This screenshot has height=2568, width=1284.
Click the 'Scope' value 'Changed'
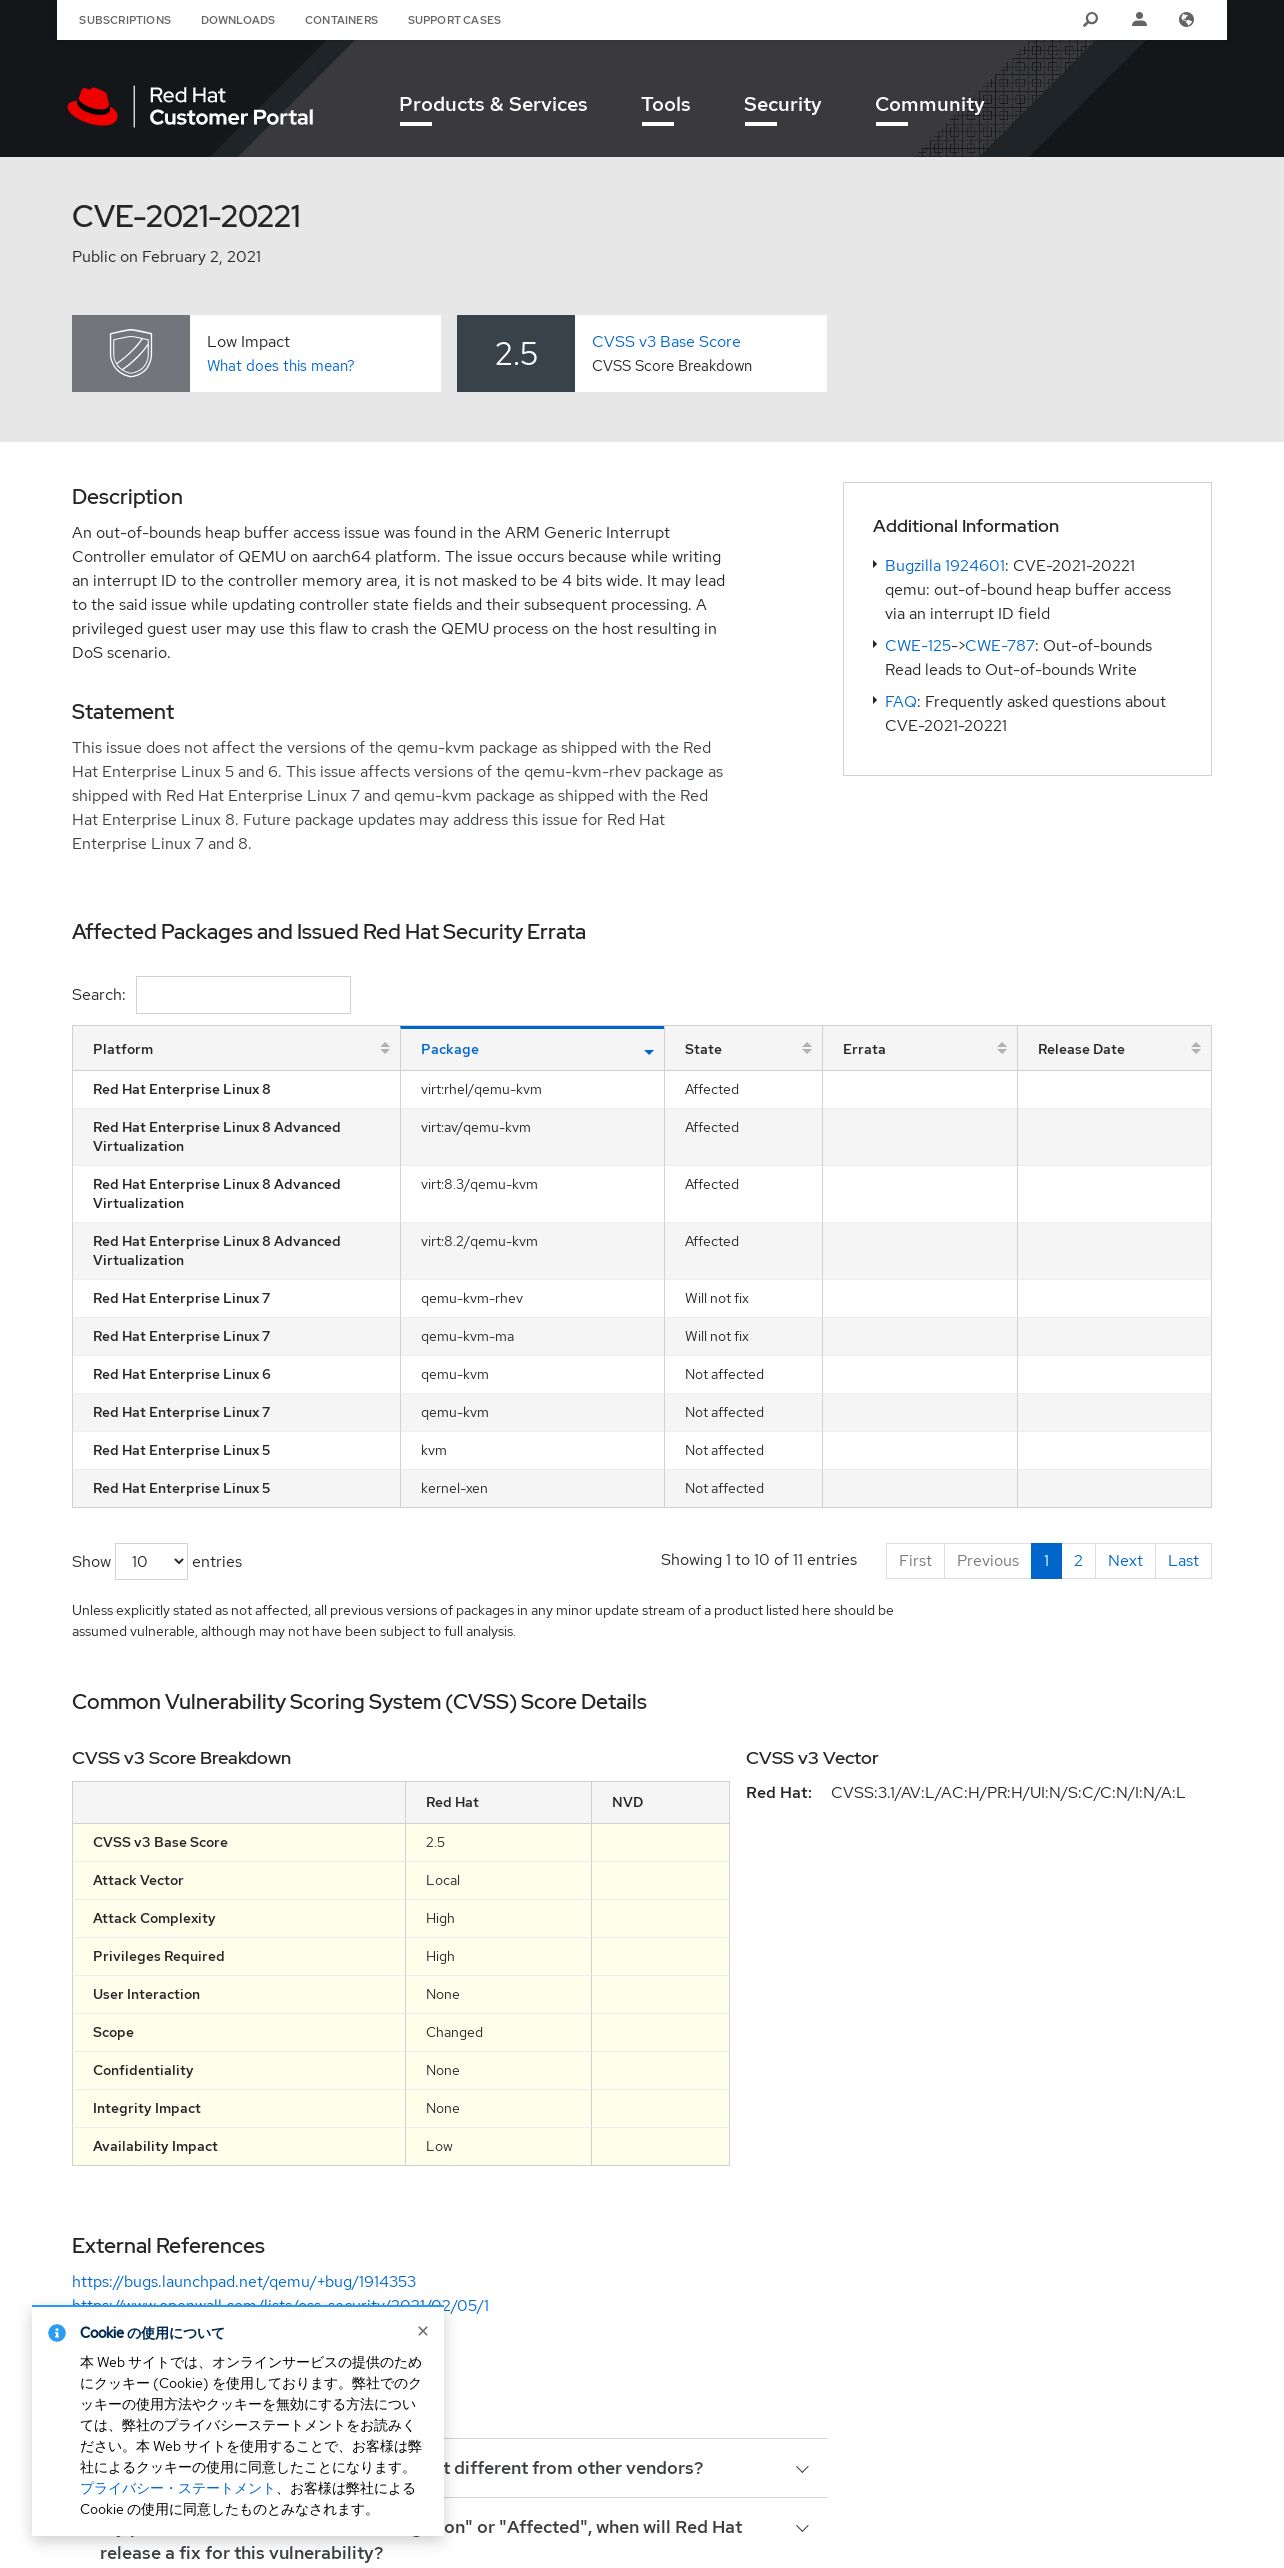pos(454,2032)
